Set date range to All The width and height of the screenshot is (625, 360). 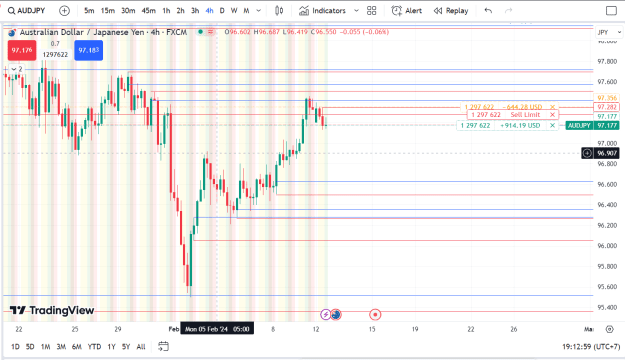coord(141,346)
